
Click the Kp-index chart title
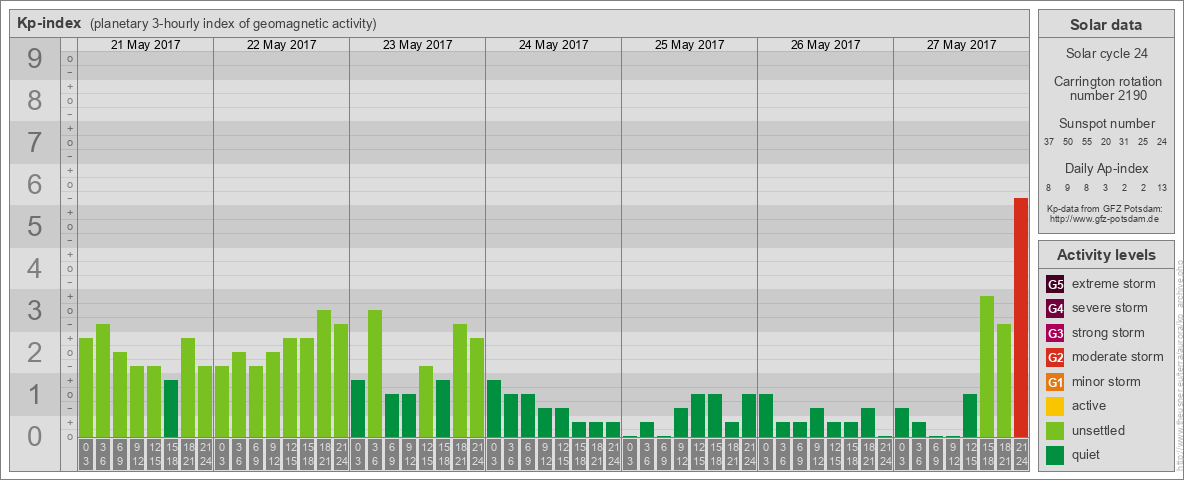click(49, 23)
